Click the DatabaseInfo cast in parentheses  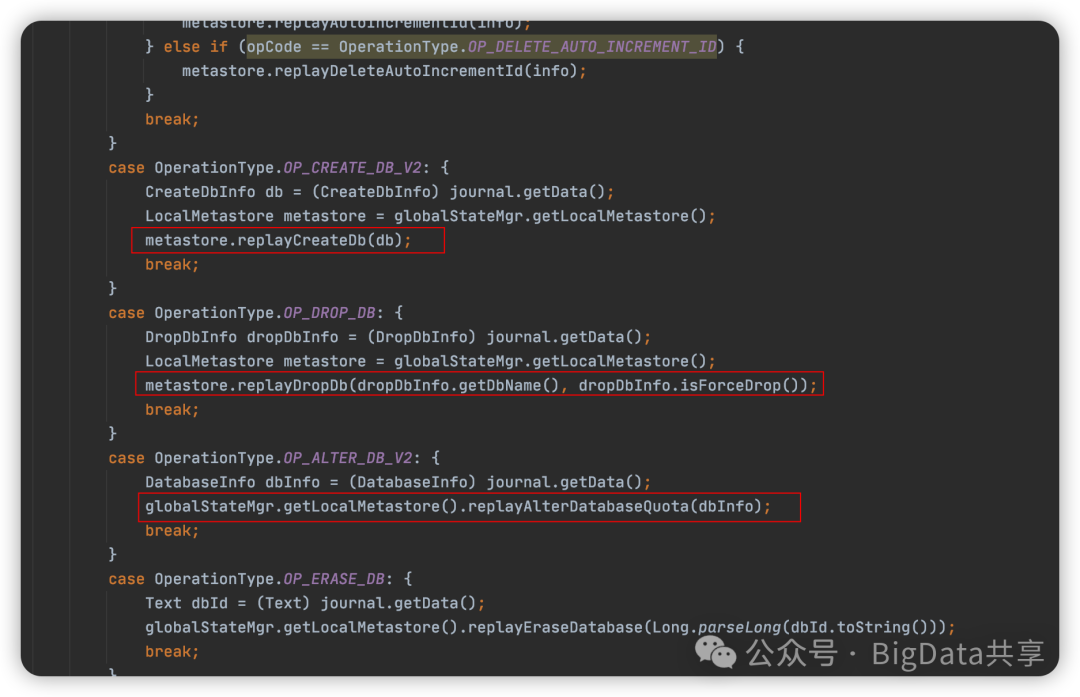point(413,483)
